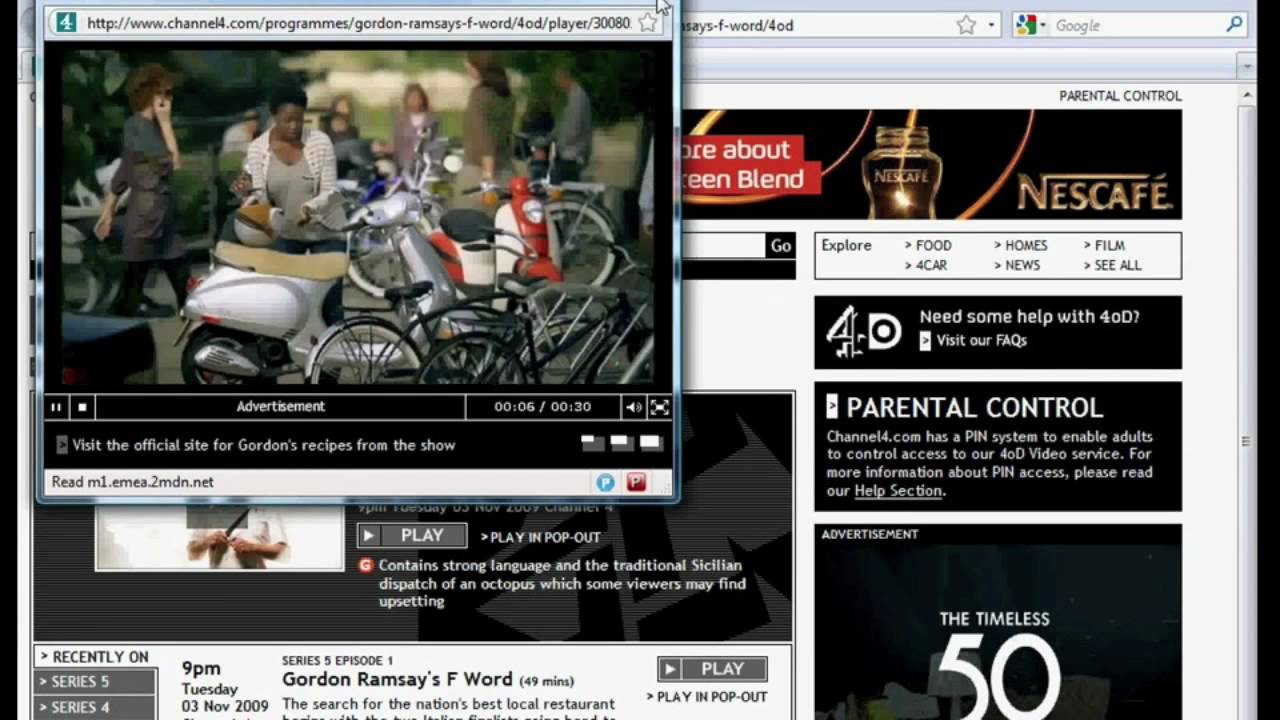Bookmark the pop-out page with the star icon
The height and width of the screenshot is (720, 1280).
(648, 23)
